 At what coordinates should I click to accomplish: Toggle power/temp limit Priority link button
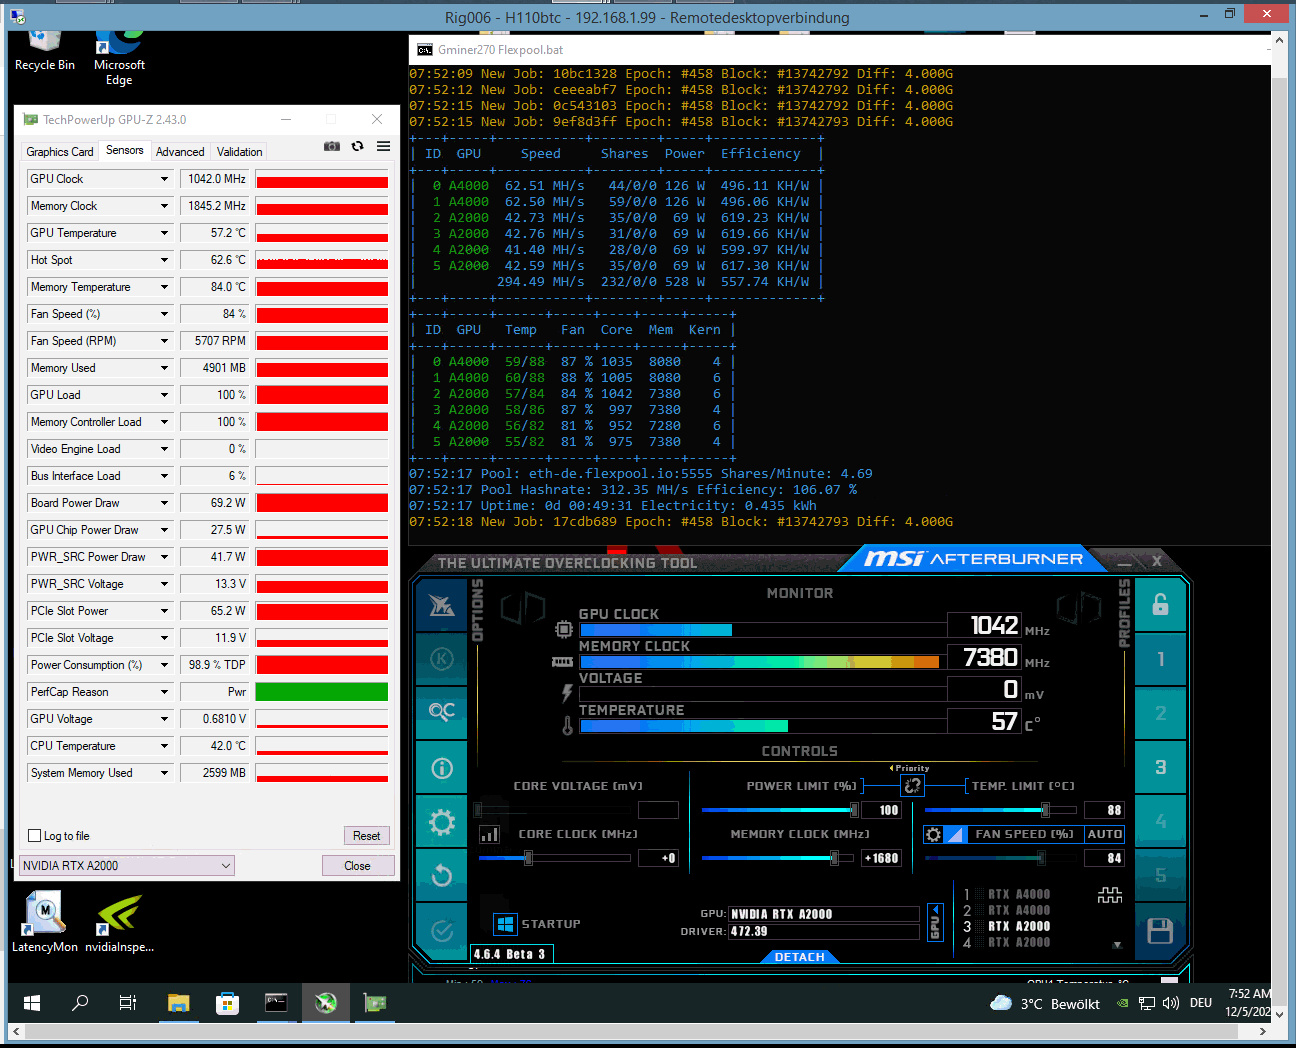tap(912, 785)
